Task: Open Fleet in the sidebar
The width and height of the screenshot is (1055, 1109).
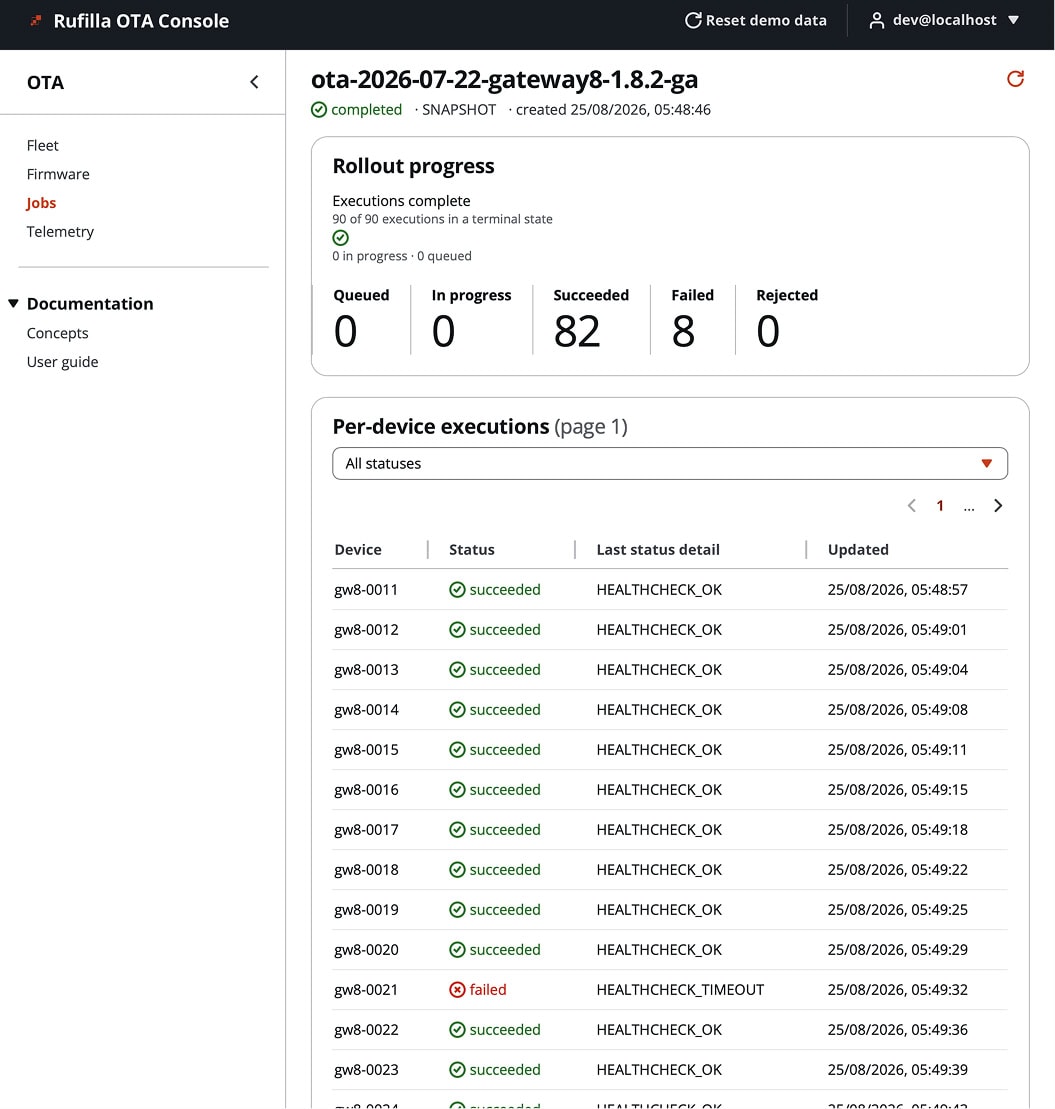Action: (42, 145)
